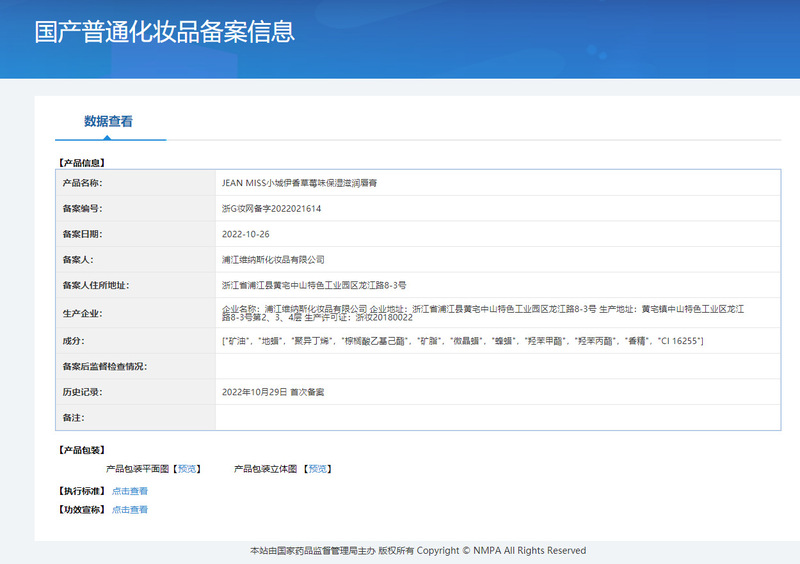Open the 数据查看 tab
Screen dimensions: 800x564
[109, 122]
